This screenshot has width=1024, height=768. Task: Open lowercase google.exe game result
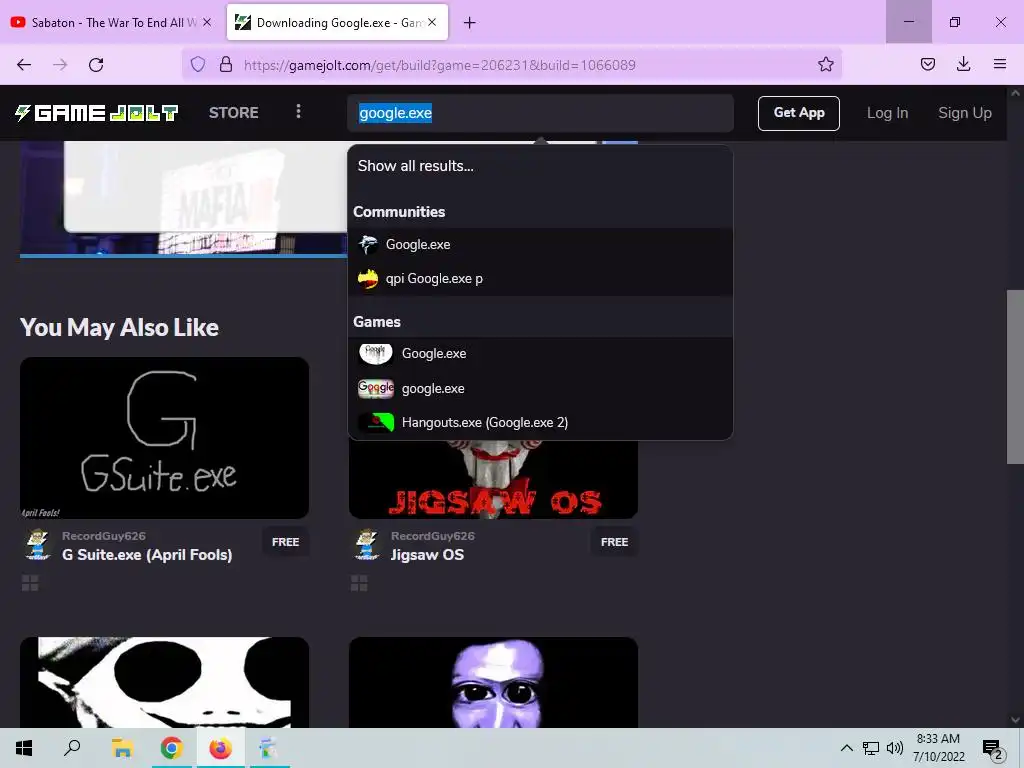(x=540, y=389)
